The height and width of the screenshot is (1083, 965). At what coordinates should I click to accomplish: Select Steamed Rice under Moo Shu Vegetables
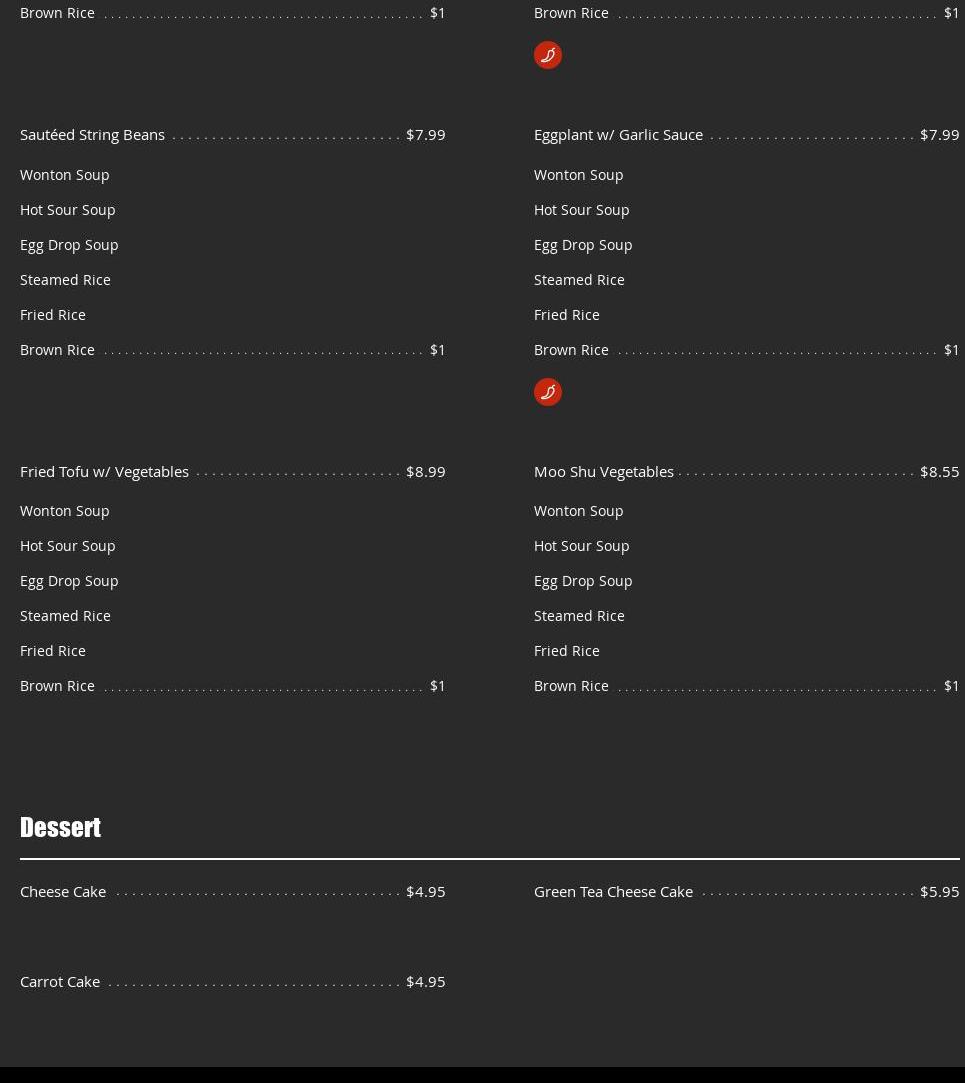[x=579, y=616]
